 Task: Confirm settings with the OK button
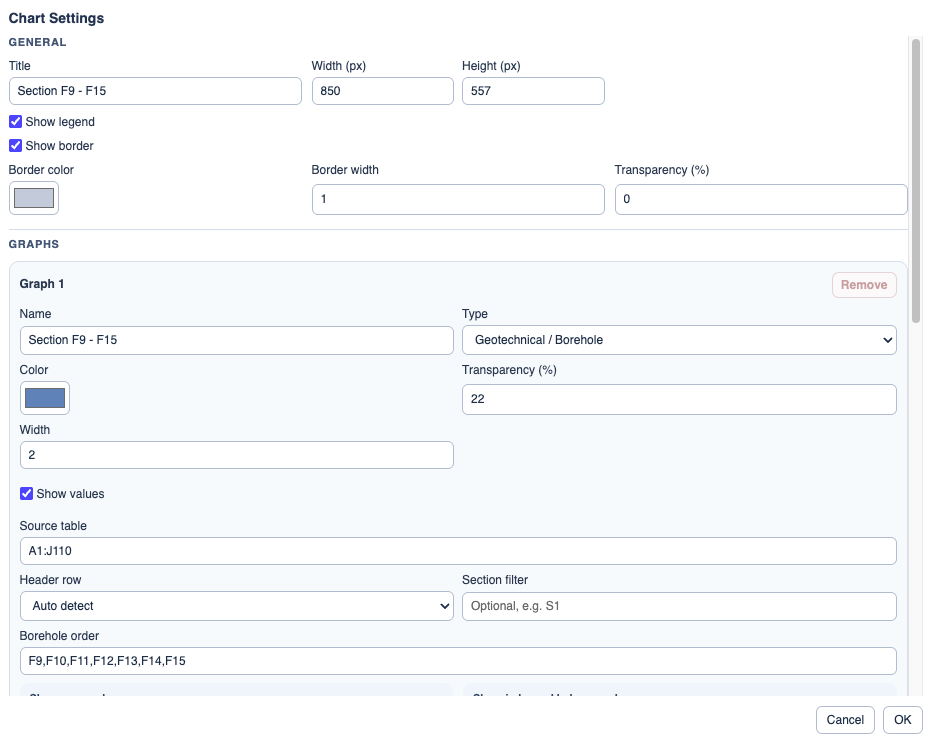902,720
